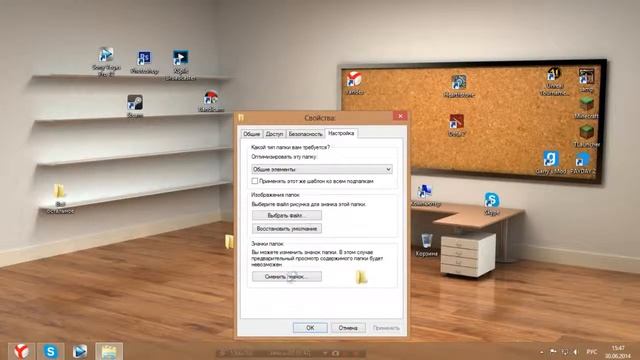Switch to the Доступ tab
This screenshot has height=360, width=640.
[x=274, y=134]
